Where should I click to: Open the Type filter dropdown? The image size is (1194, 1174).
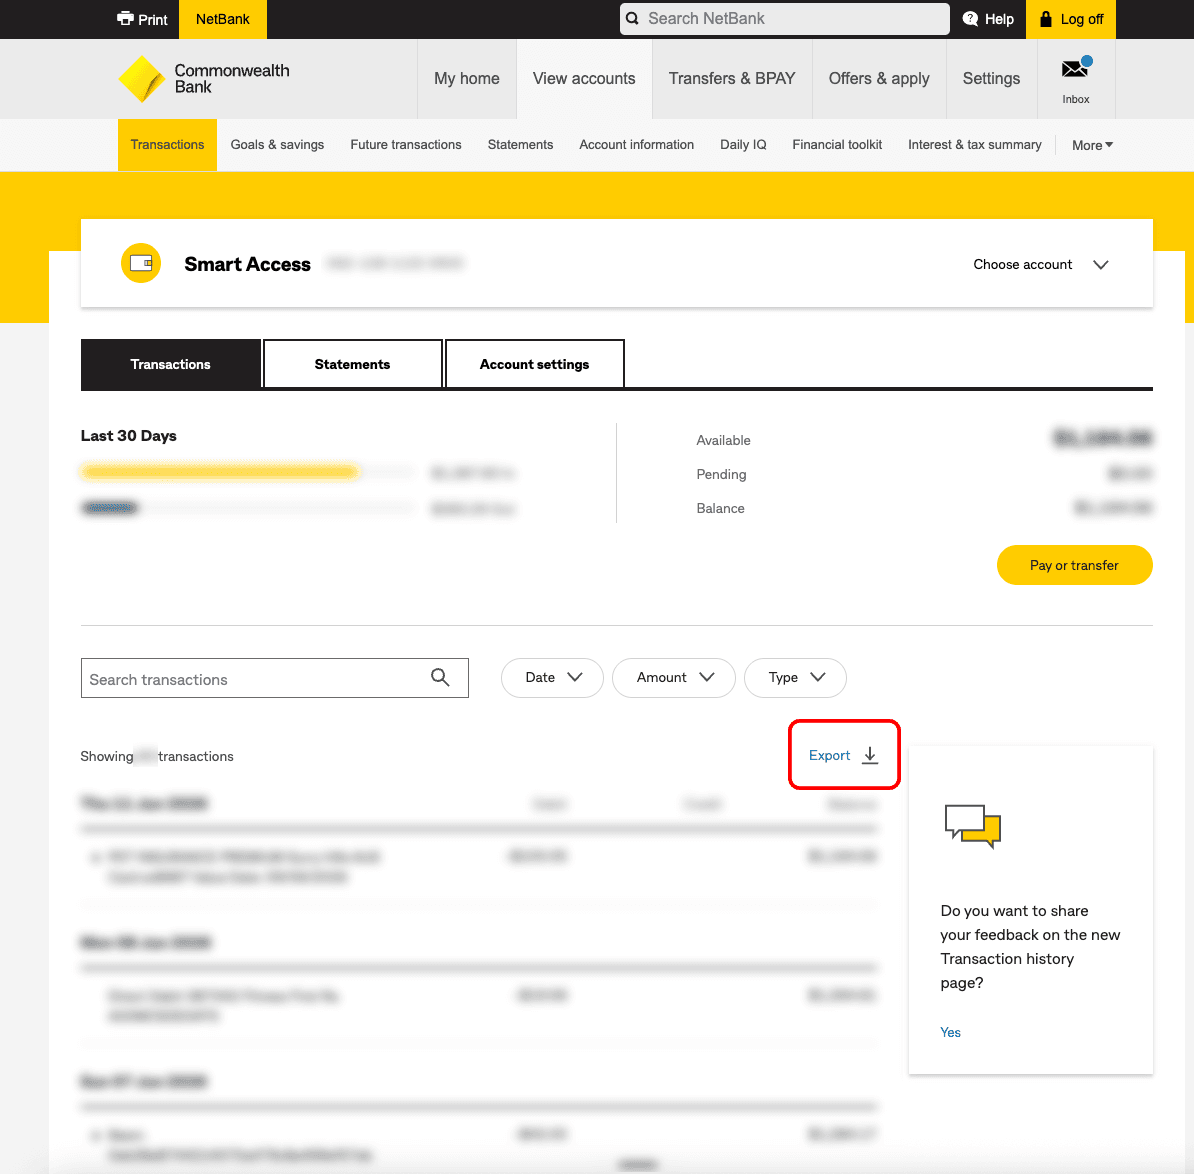pos(794,678)
